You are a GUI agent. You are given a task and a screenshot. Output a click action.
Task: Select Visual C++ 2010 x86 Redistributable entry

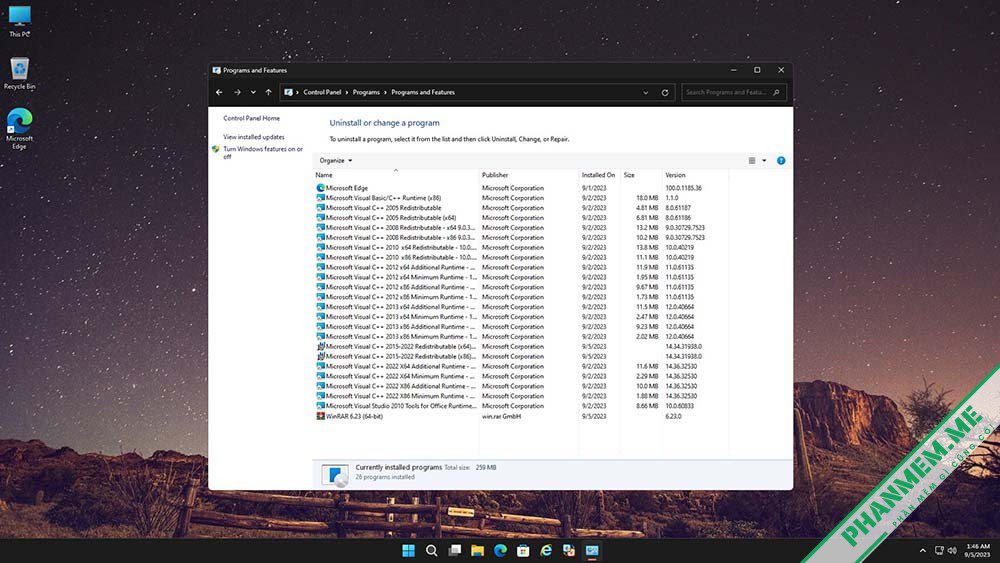tap(522, 258)
